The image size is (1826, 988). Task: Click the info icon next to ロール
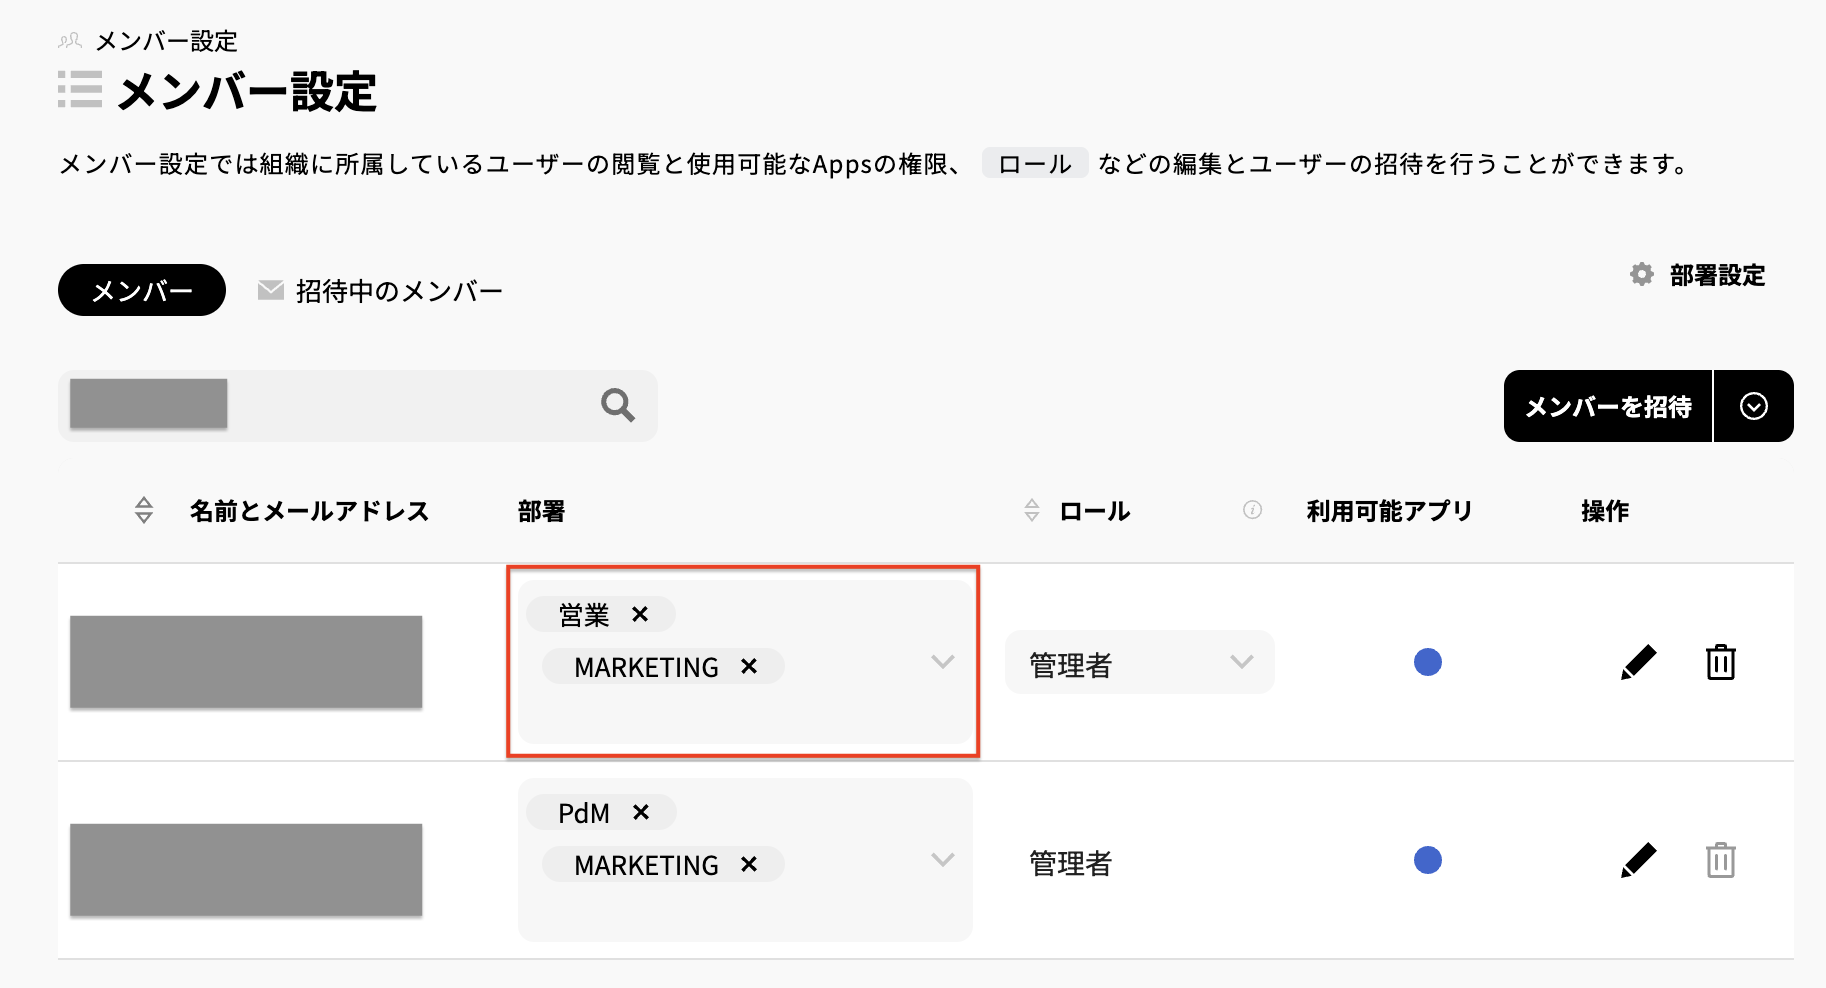[1251, 509]
